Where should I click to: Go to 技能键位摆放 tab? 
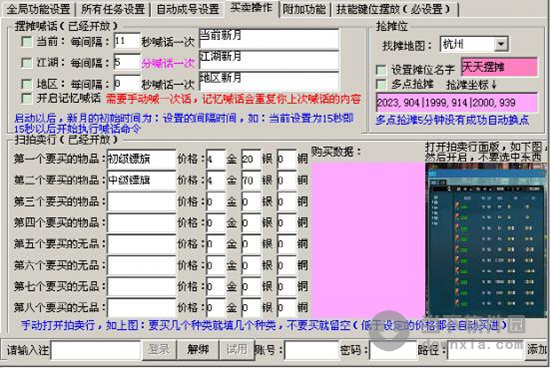coord(394,9)
